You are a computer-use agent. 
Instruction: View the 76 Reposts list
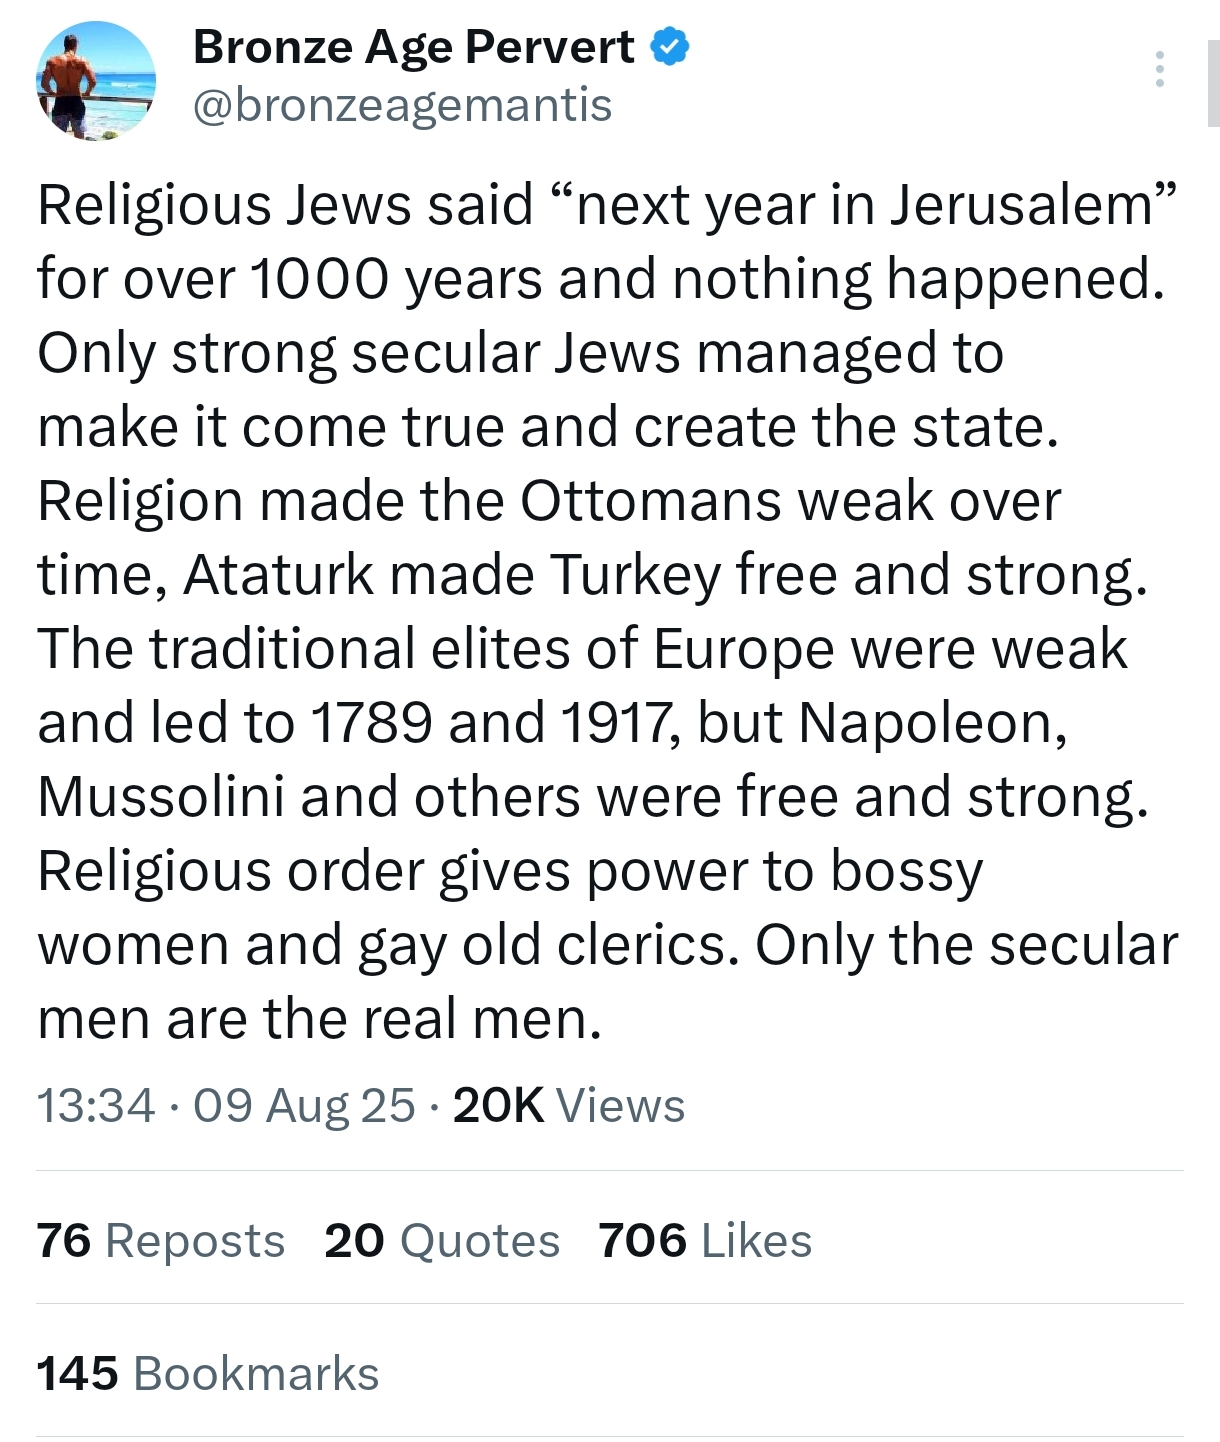[x=161, y=1241]
